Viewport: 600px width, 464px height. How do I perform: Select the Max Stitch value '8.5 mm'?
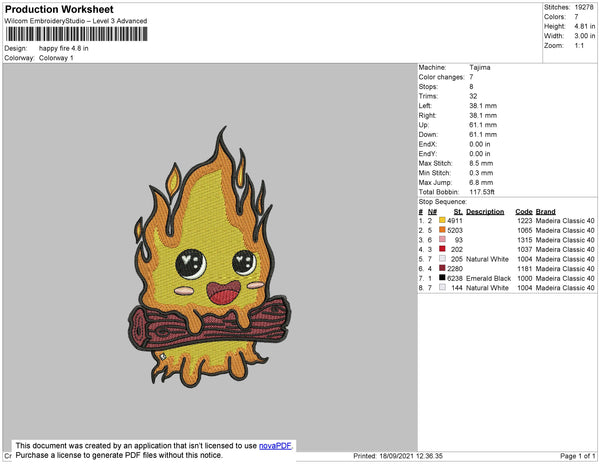(x=481, y=163)
